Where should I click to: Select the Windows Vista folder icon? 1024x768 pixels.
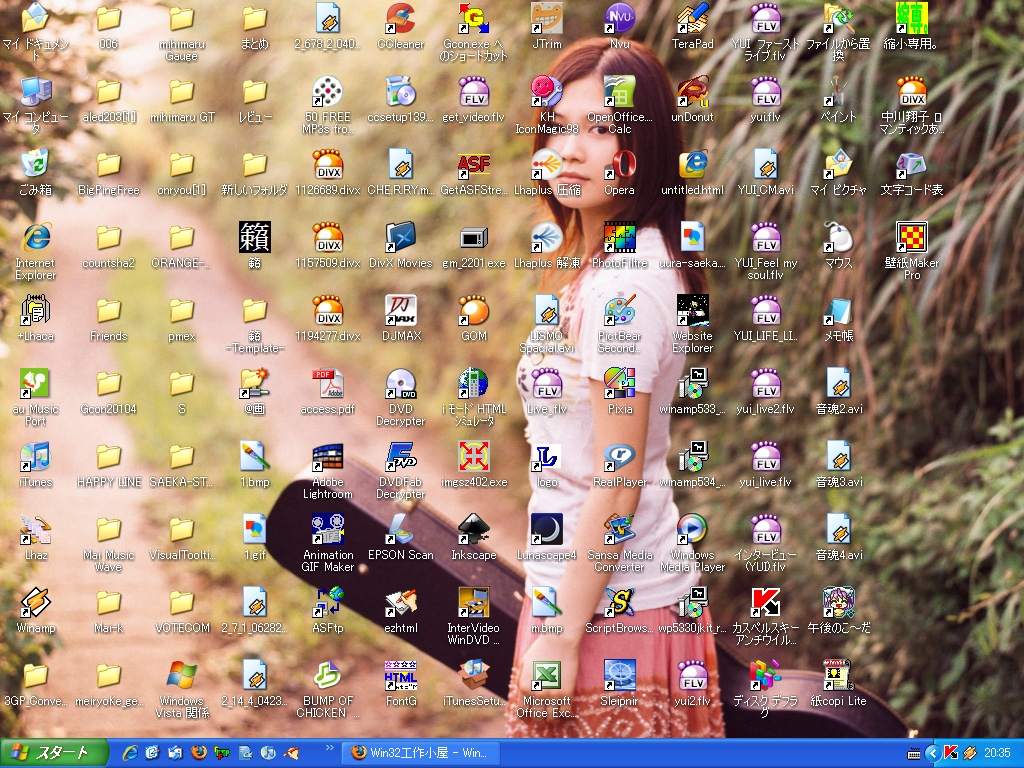[x=182, y=676]
